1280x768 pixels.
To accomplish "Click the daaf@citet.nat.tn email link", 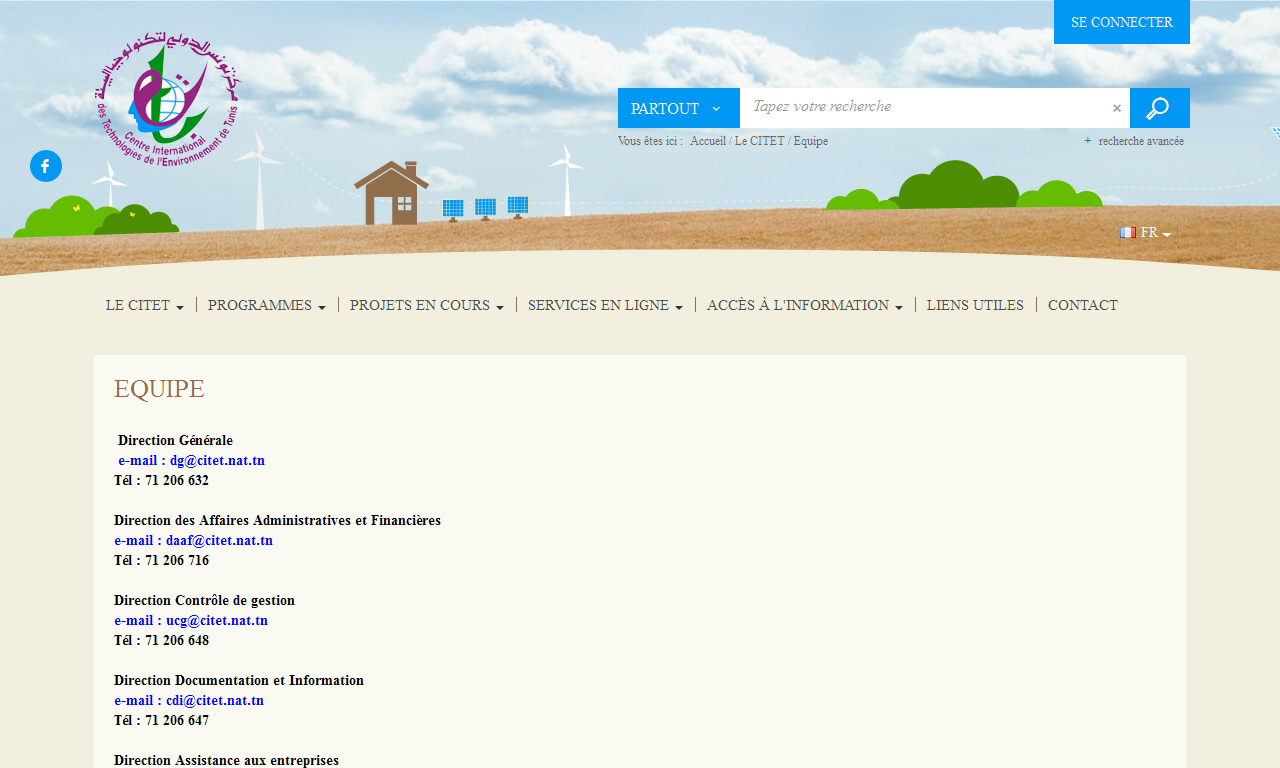I will [193, 541].
